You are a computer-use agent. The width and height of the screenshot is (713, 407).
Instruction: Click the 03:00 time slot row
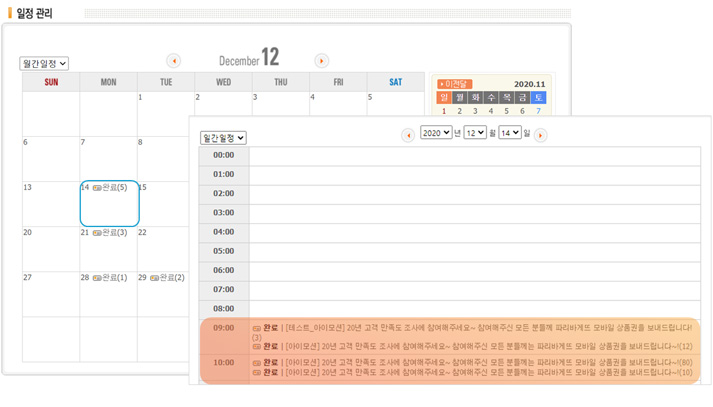point(474,213)
